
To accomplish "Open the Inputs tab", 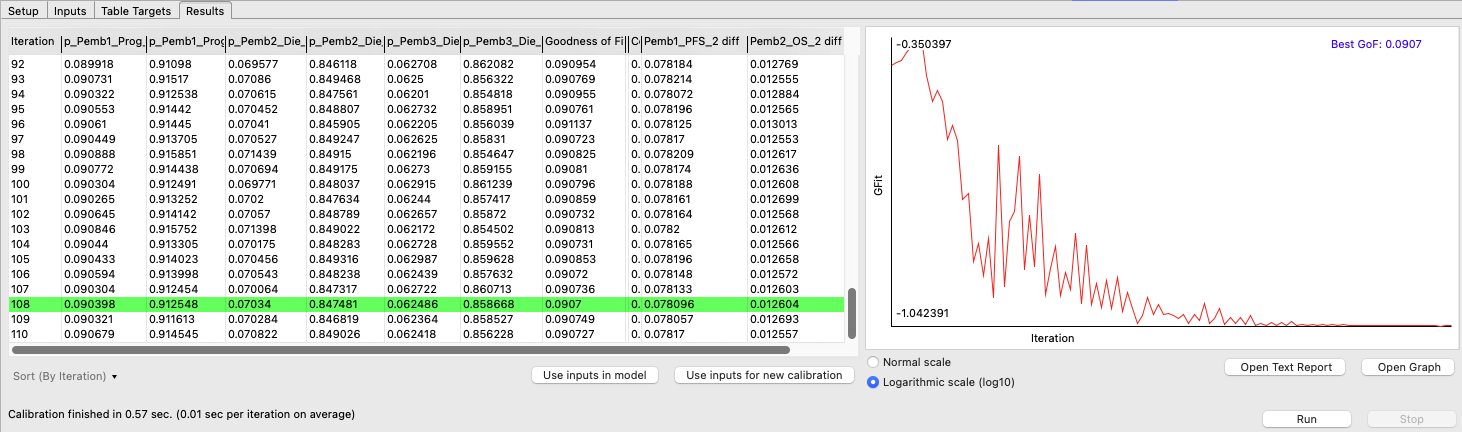I will (70, 11).
